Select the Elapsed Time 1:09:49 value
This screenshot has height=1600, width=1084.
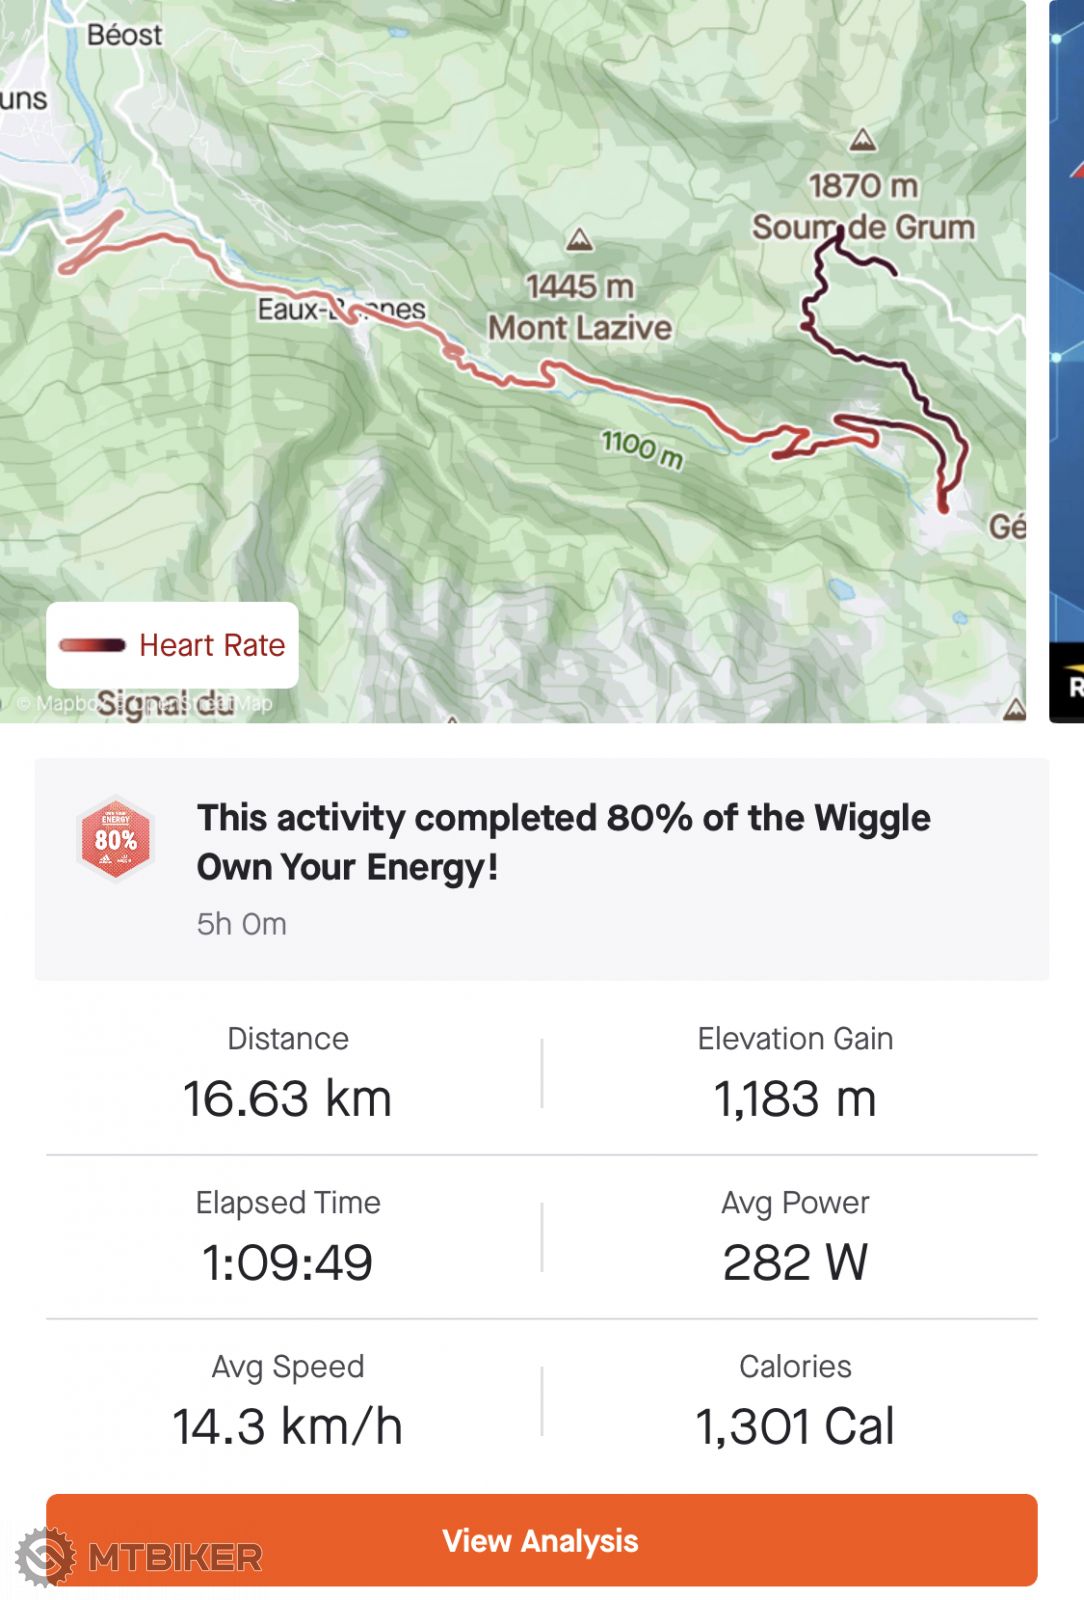coord(288,1262)
